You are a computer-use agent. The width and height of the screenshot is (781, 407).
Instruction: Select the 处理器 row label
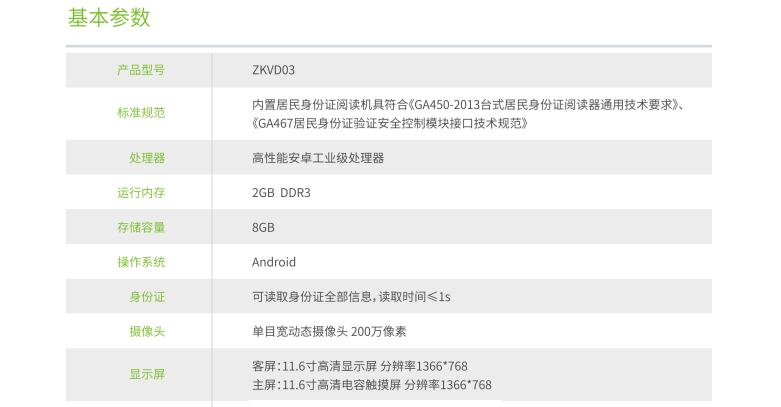pos(147,158)
